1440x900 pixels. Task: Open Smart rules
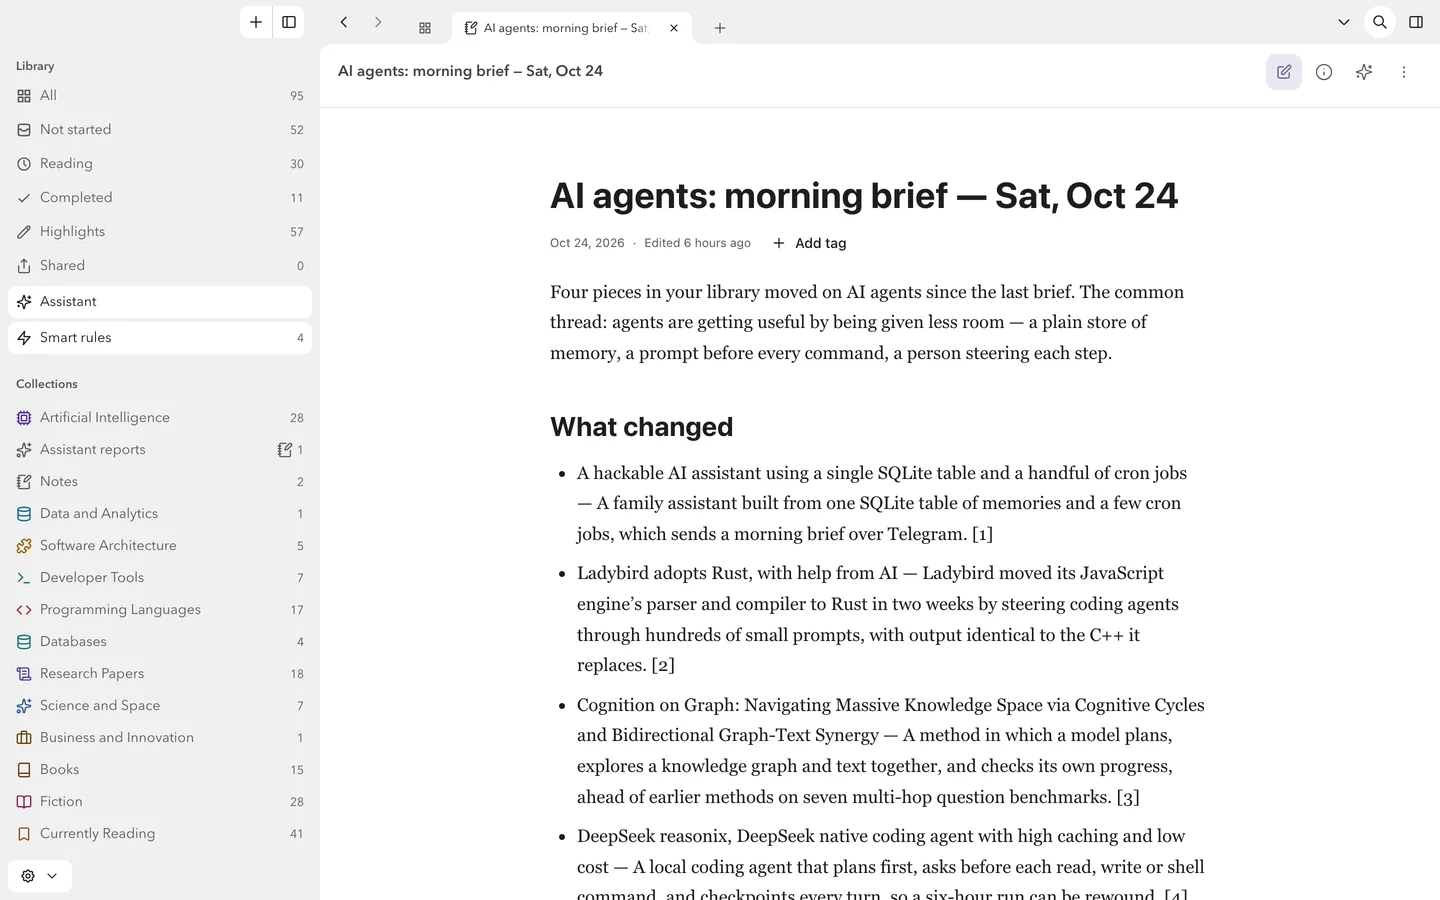pos(160,338)
